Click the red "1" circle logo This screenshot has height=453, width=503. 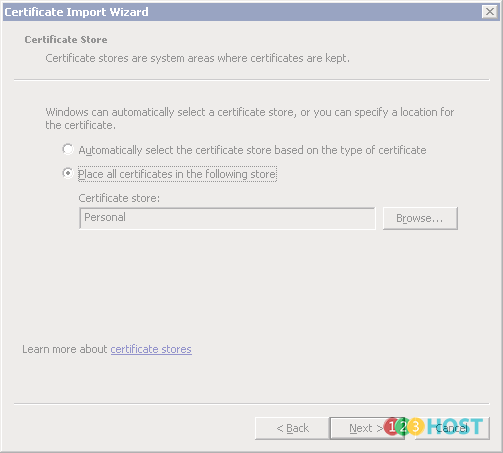391,427
